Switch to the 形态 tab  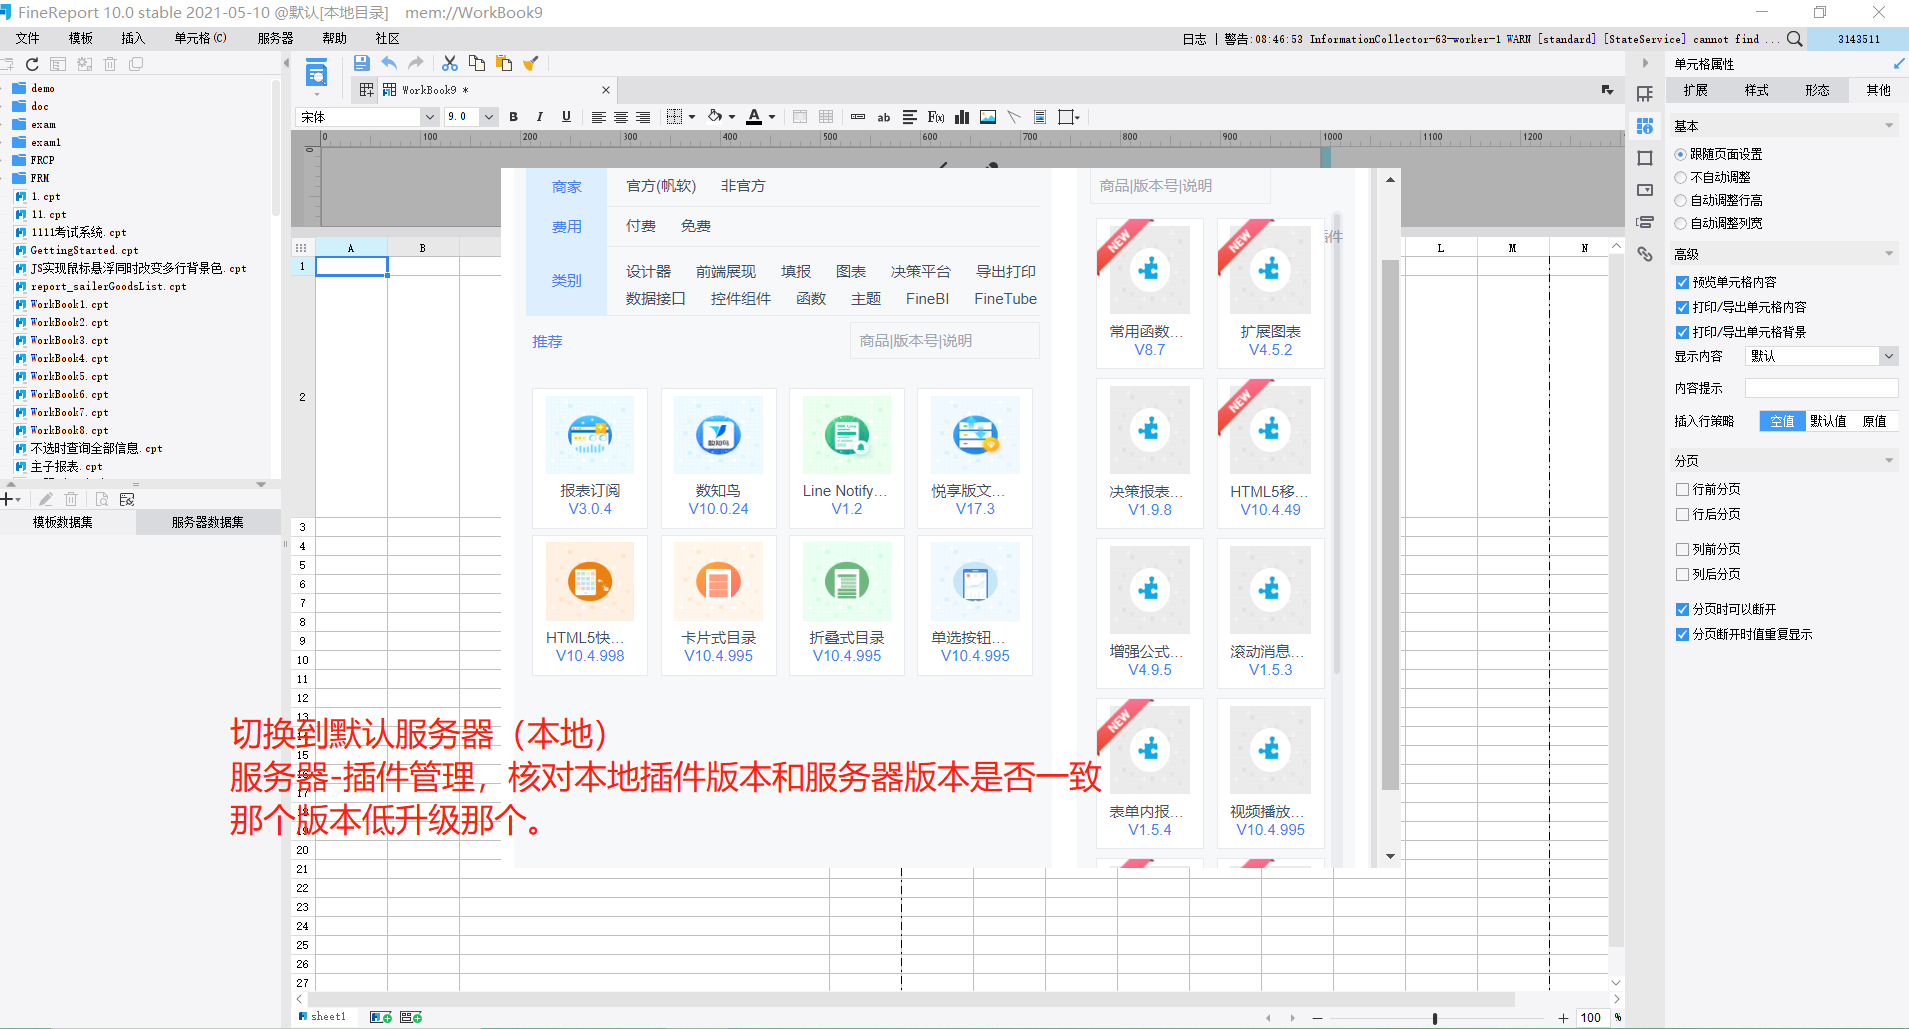coord(1818,90)
